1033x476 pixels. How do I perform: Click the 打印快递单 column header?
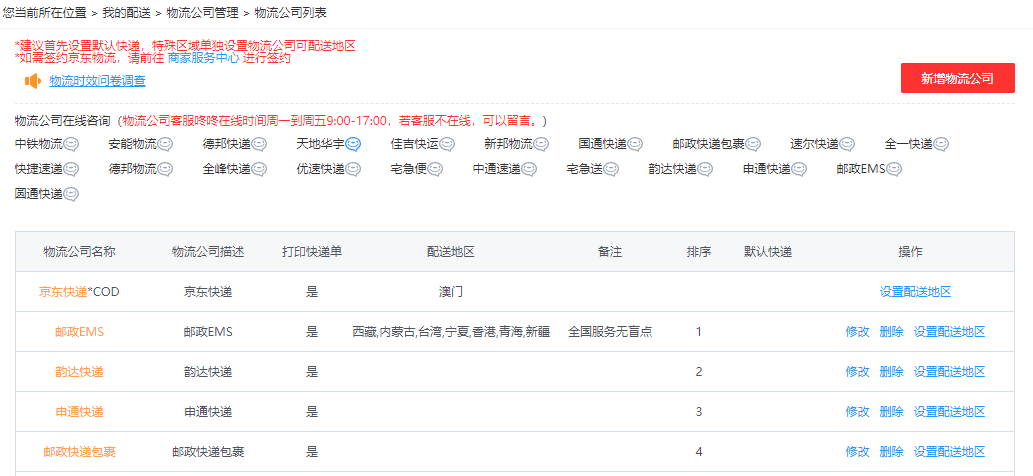[x=312, y=251]
